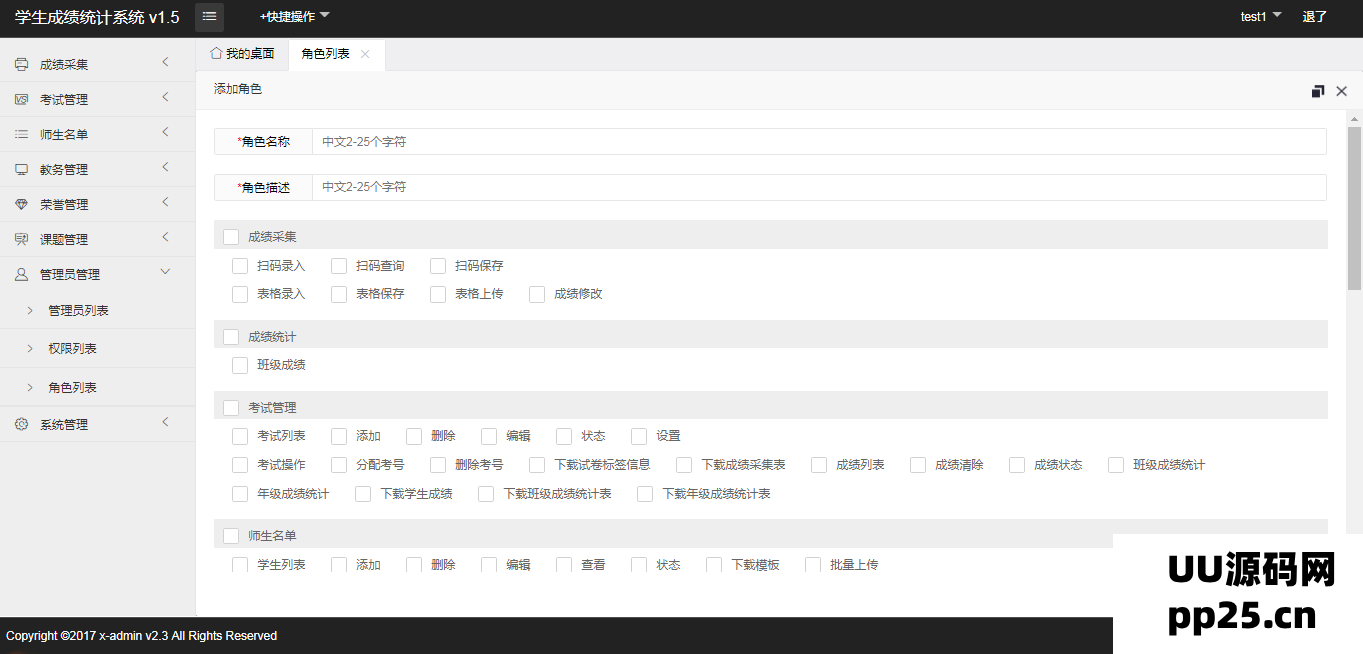The image size is (1363, 654).
Task: Click the printer icon beside 成绩采集
Action: click(21, 65)
